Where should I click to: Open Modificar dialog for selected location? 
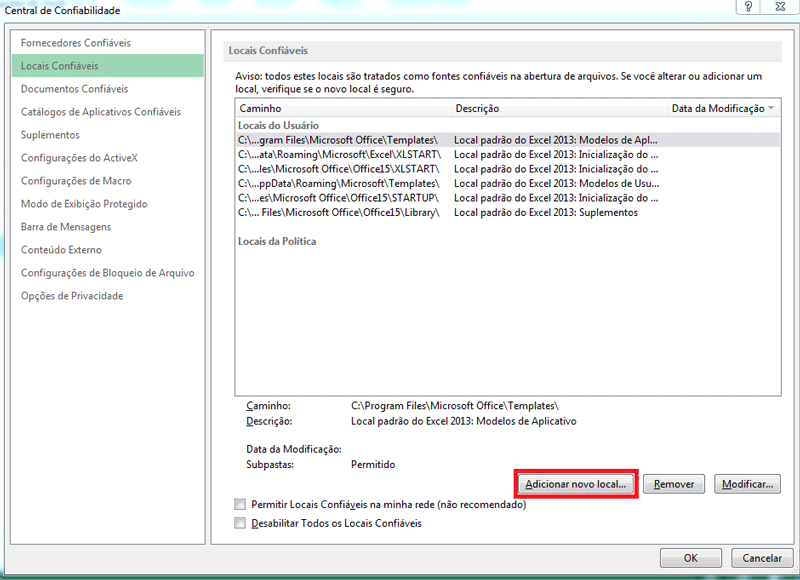click(747, 482)
